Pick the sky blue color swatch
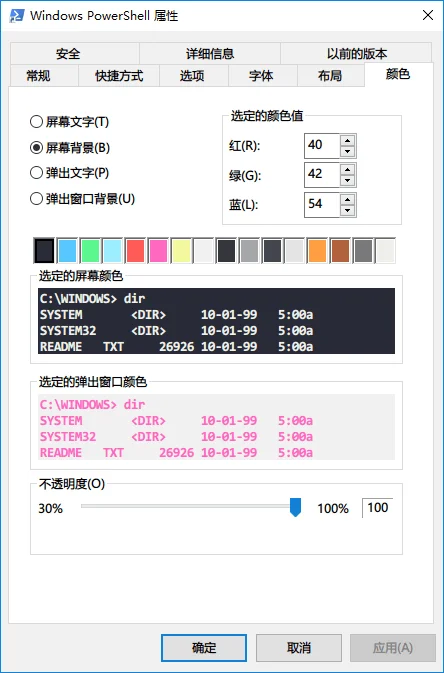This screenshot has height=673, width=444. click(67, 251)
